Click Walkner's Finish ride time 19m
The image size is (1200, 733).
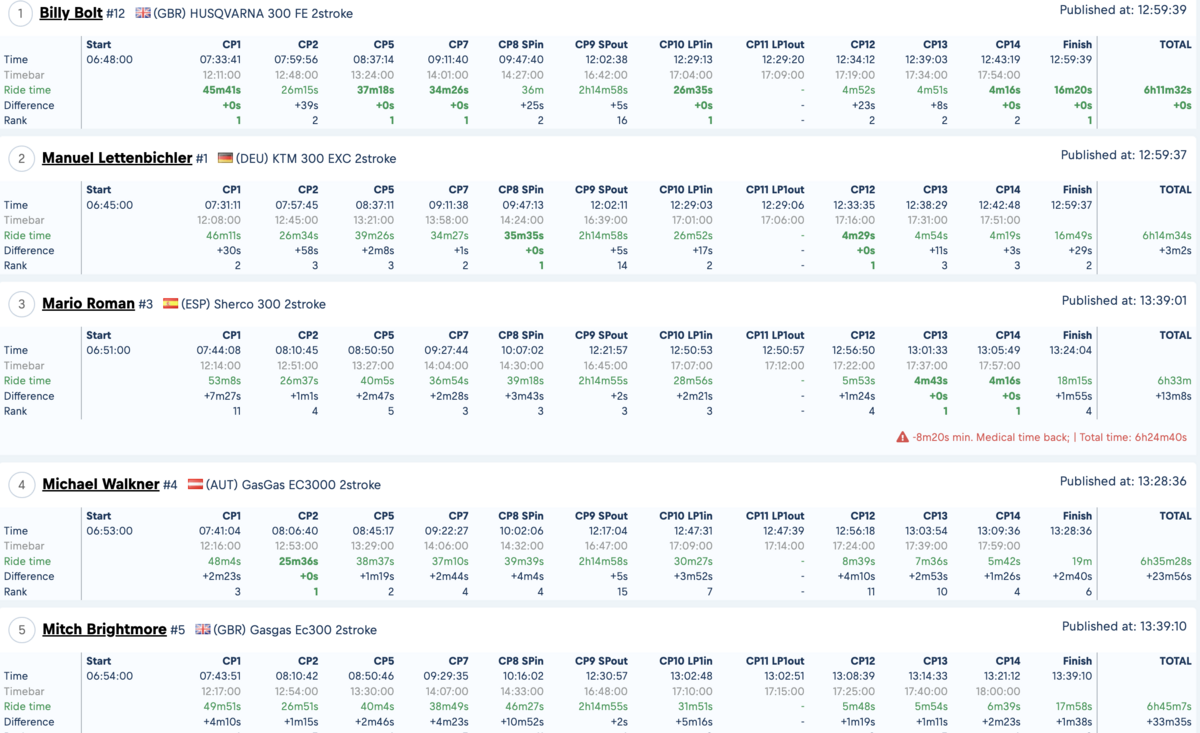point(1082,561)
